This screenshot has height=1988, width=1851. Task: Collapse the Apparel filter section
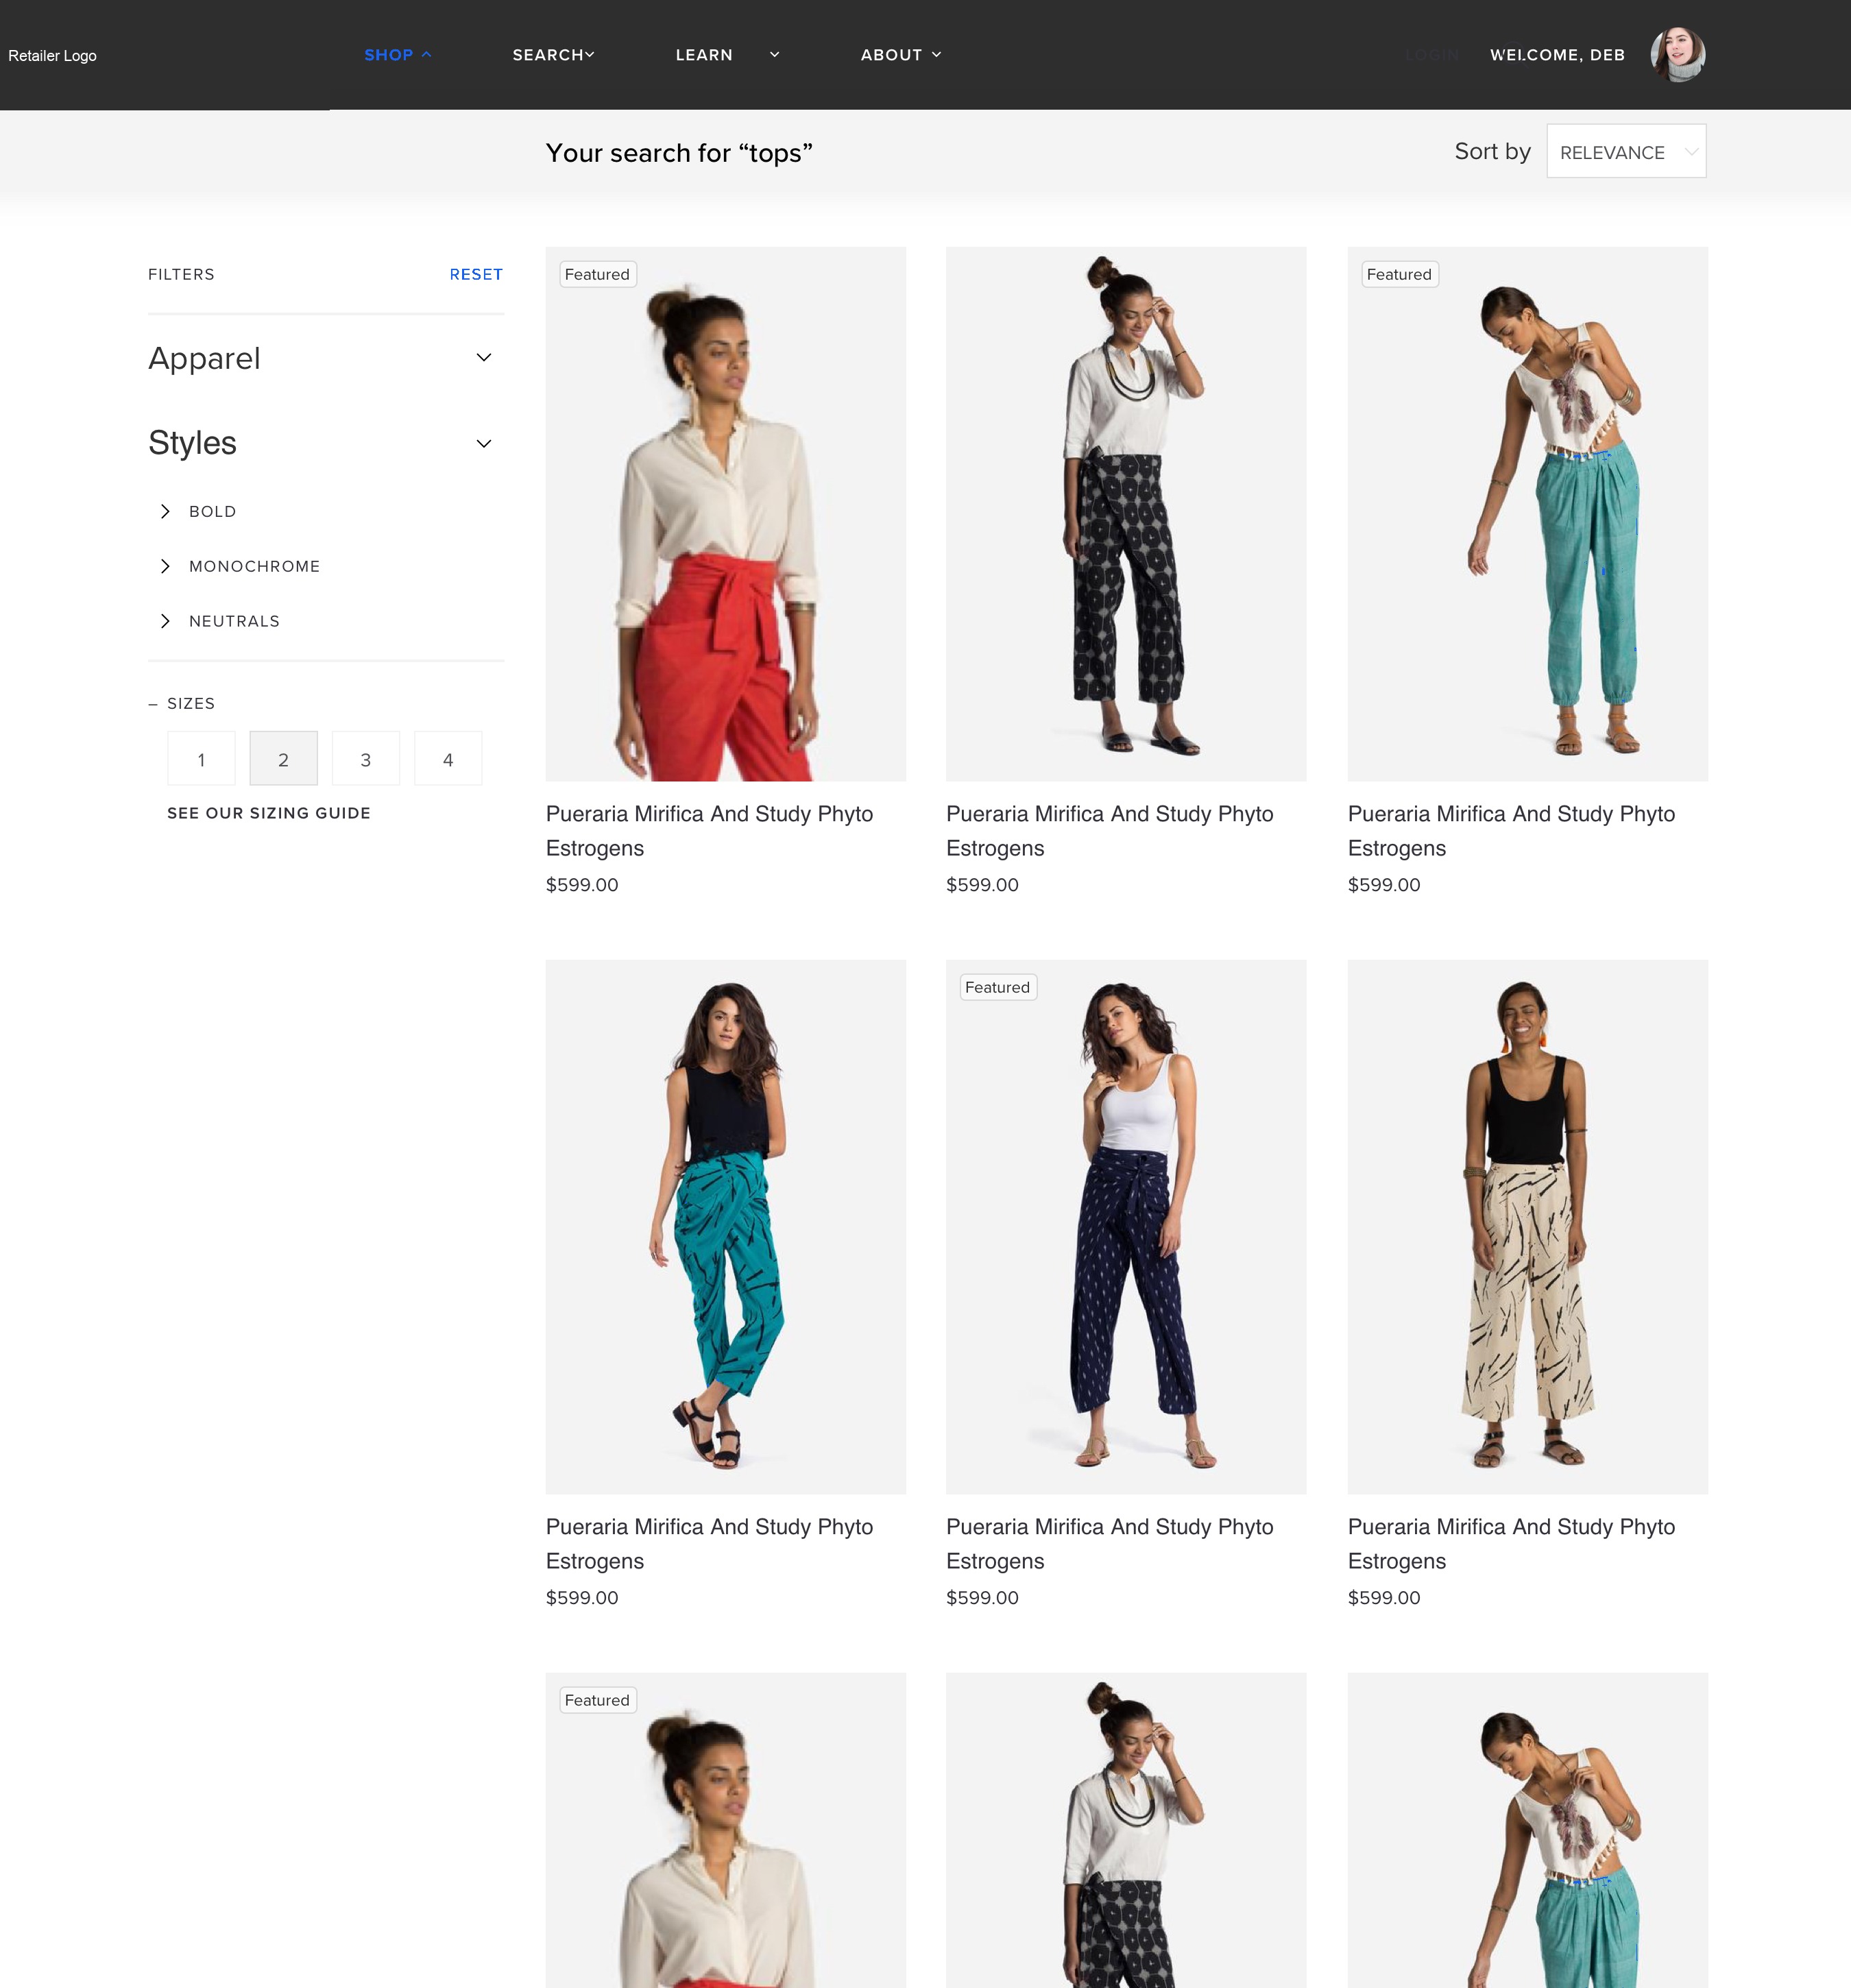coord(484,358)
